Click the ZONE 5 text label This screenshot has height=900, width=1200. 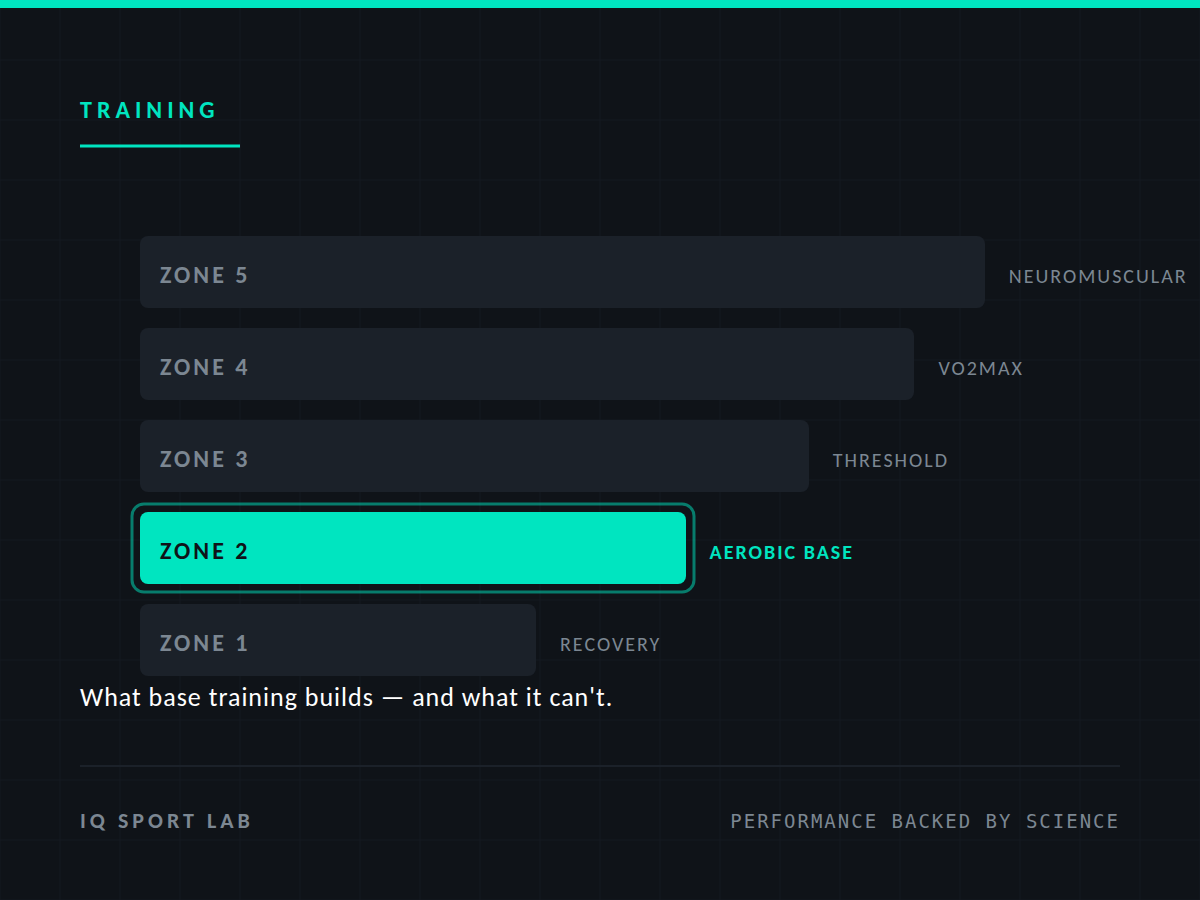coord(204,275)
